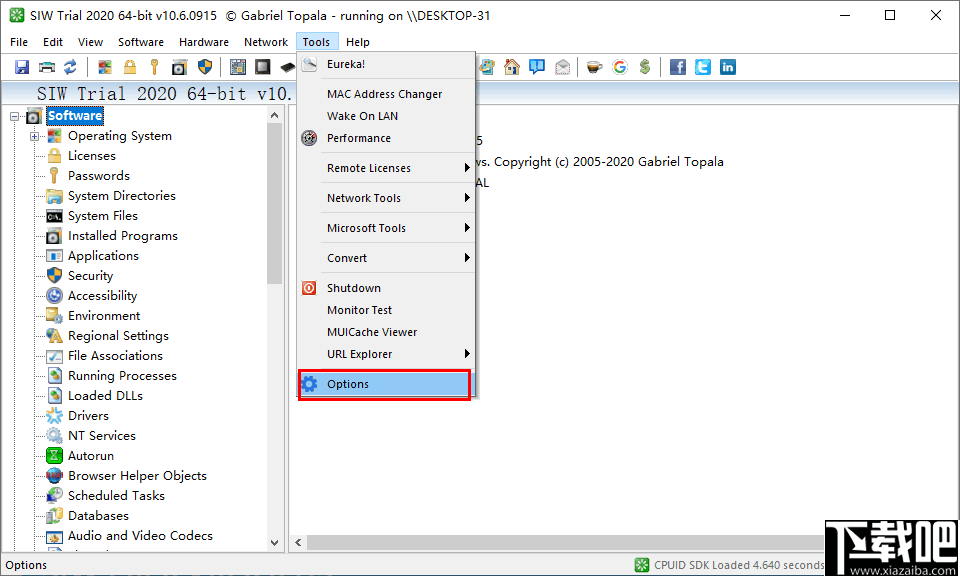Viewport: 960px width, 576px height.
Task: Select System Directories in the tree
Action: point(122,196)
